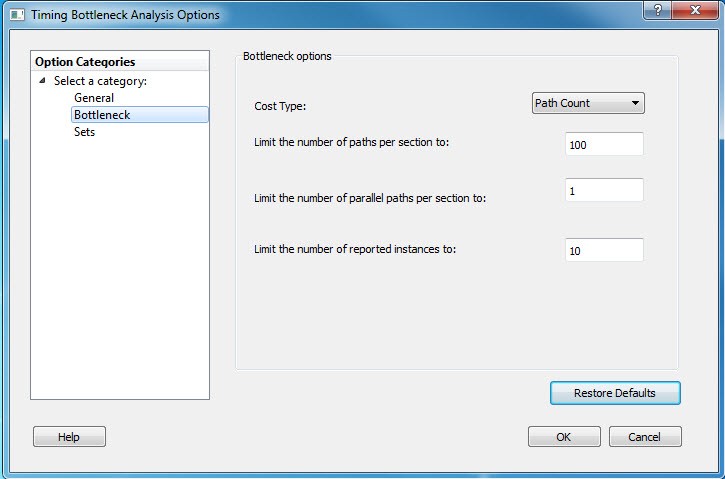Select the Bottleneck category in the tree
The image size is (725, 479).
pos(102,115)
